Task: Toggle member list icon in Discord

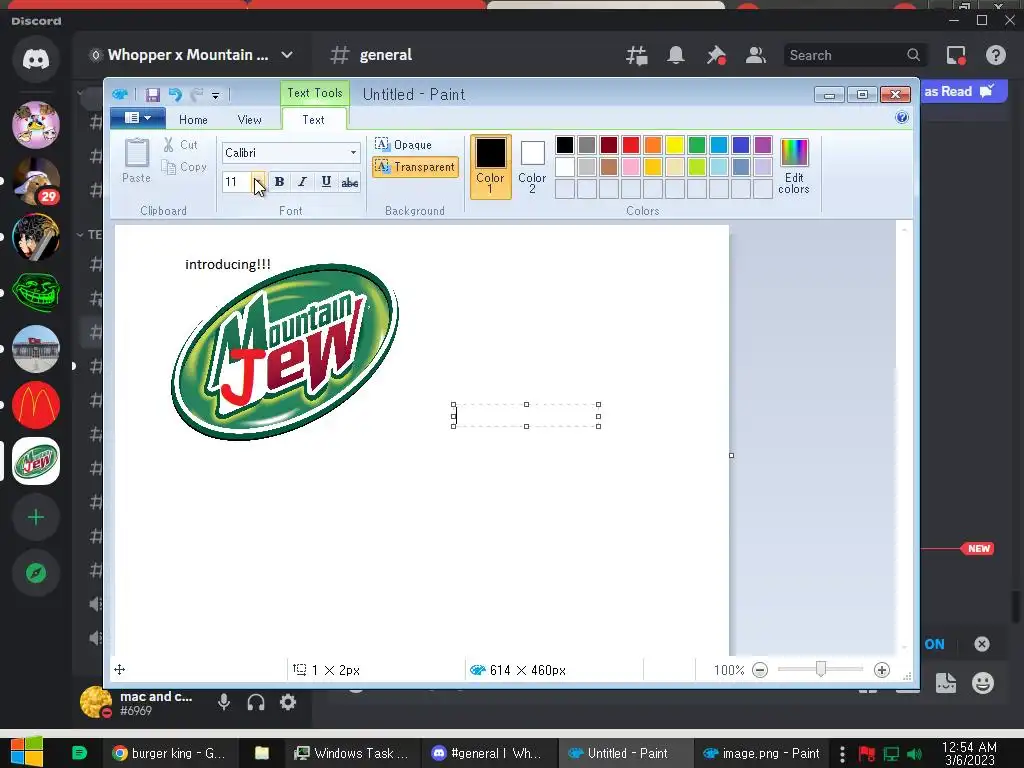Action: click(x=756, y=56)
